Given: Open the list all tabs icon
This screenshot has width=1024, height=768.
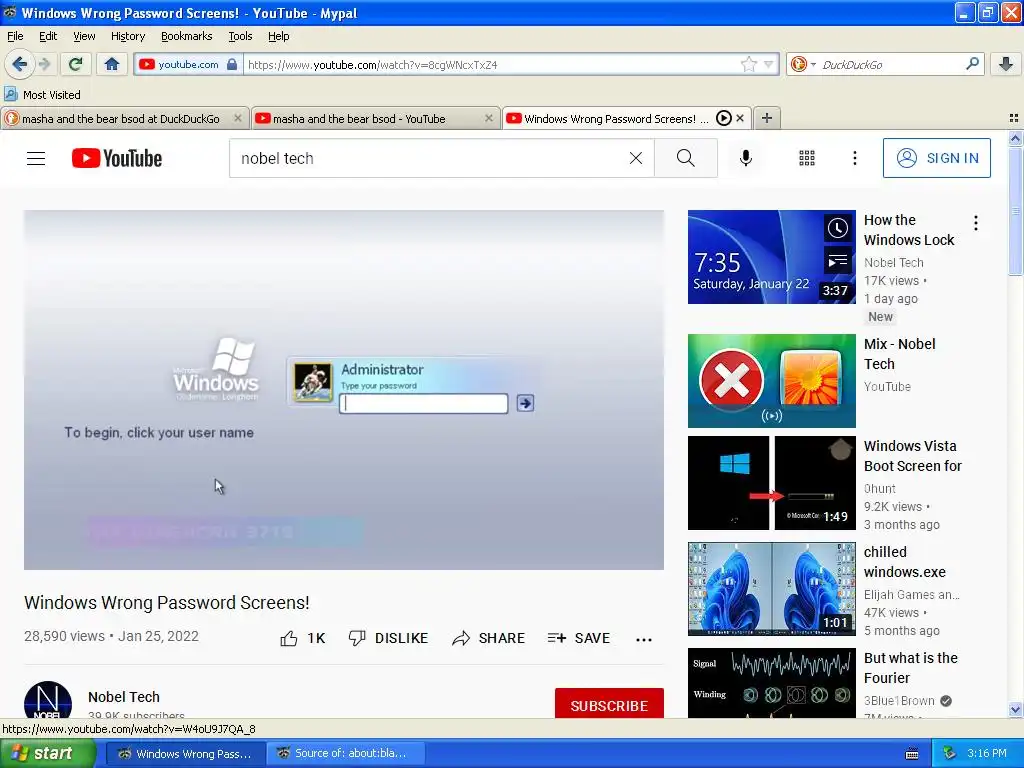Looking at the screenshot, I should pos(1014,118).
